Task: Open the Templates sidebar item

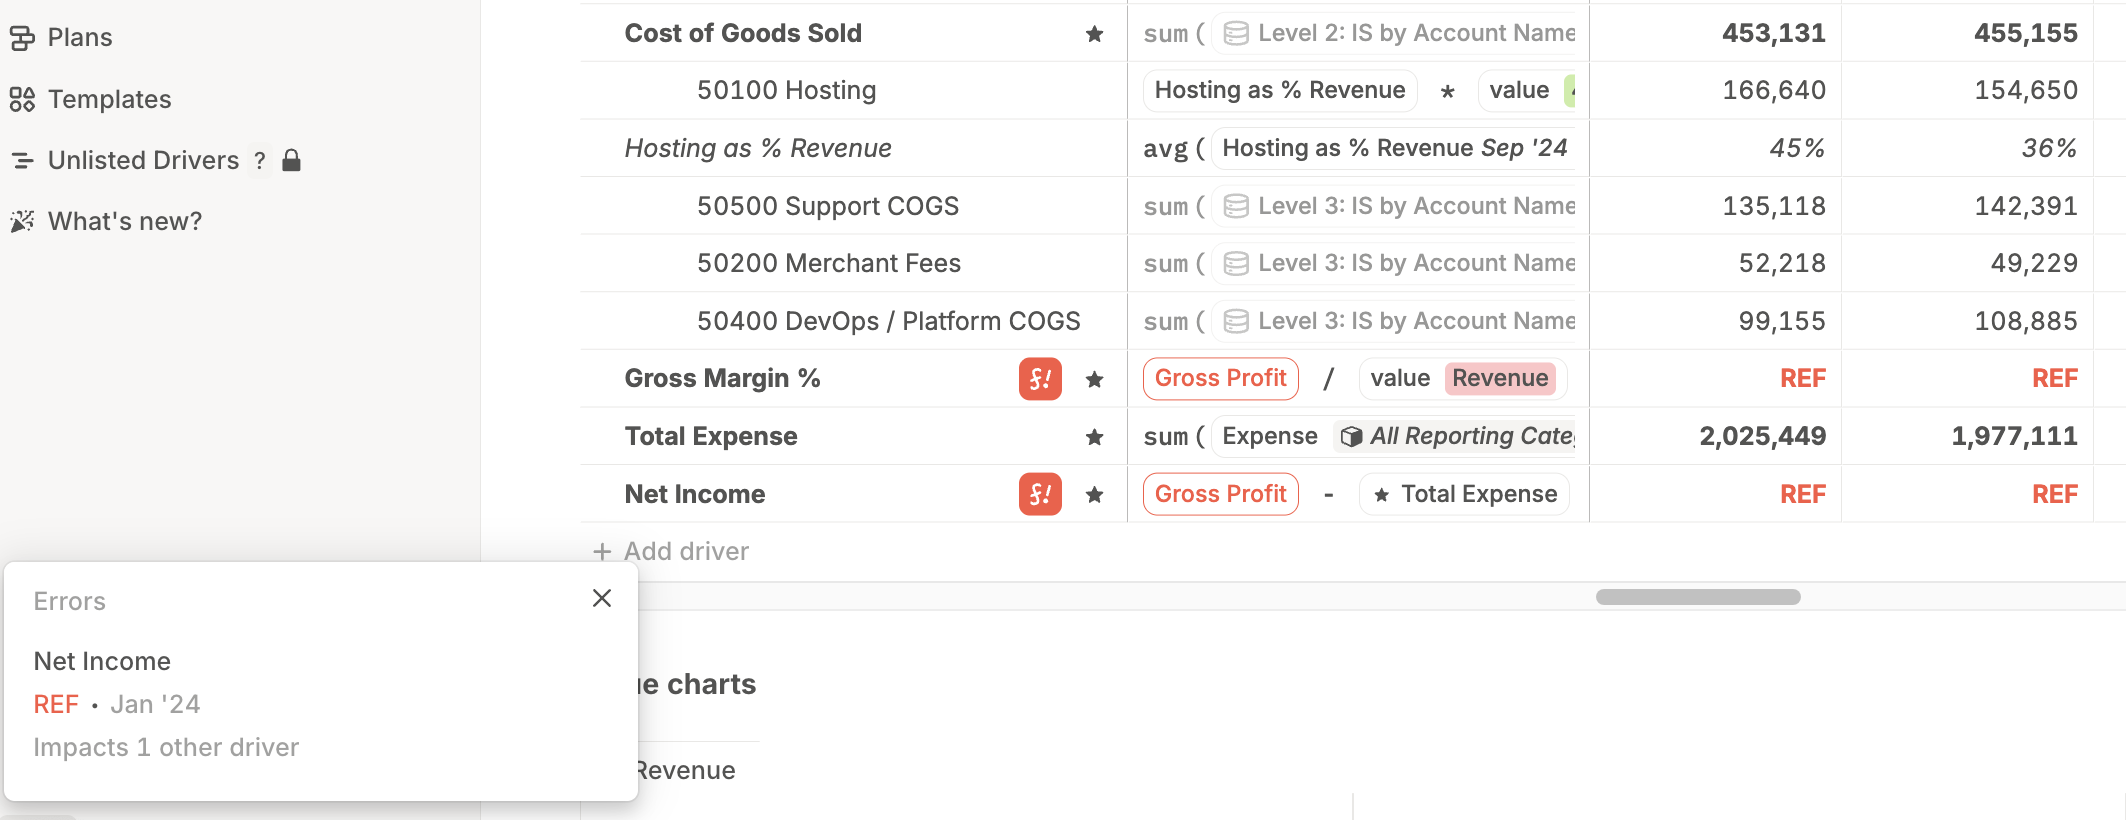Action: pos(109,99)
